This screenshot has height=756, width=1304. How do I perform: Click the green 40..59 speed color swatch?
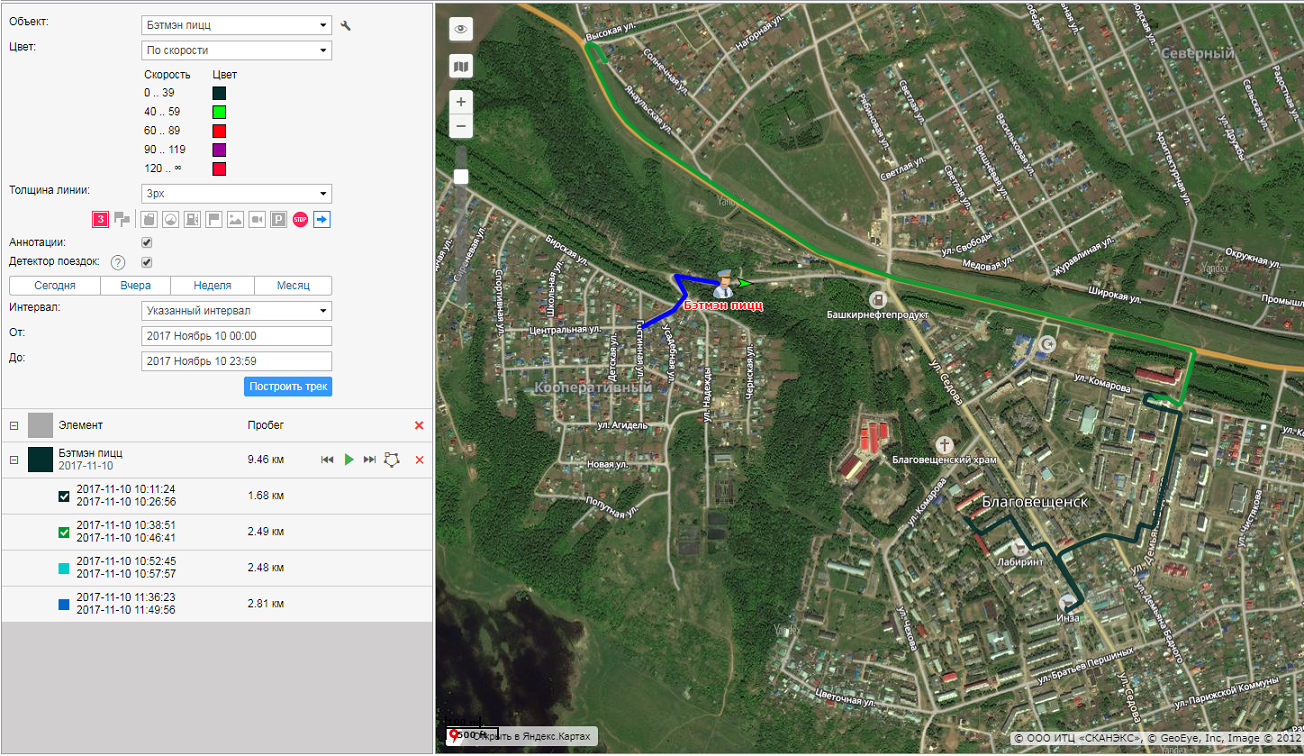219,112
